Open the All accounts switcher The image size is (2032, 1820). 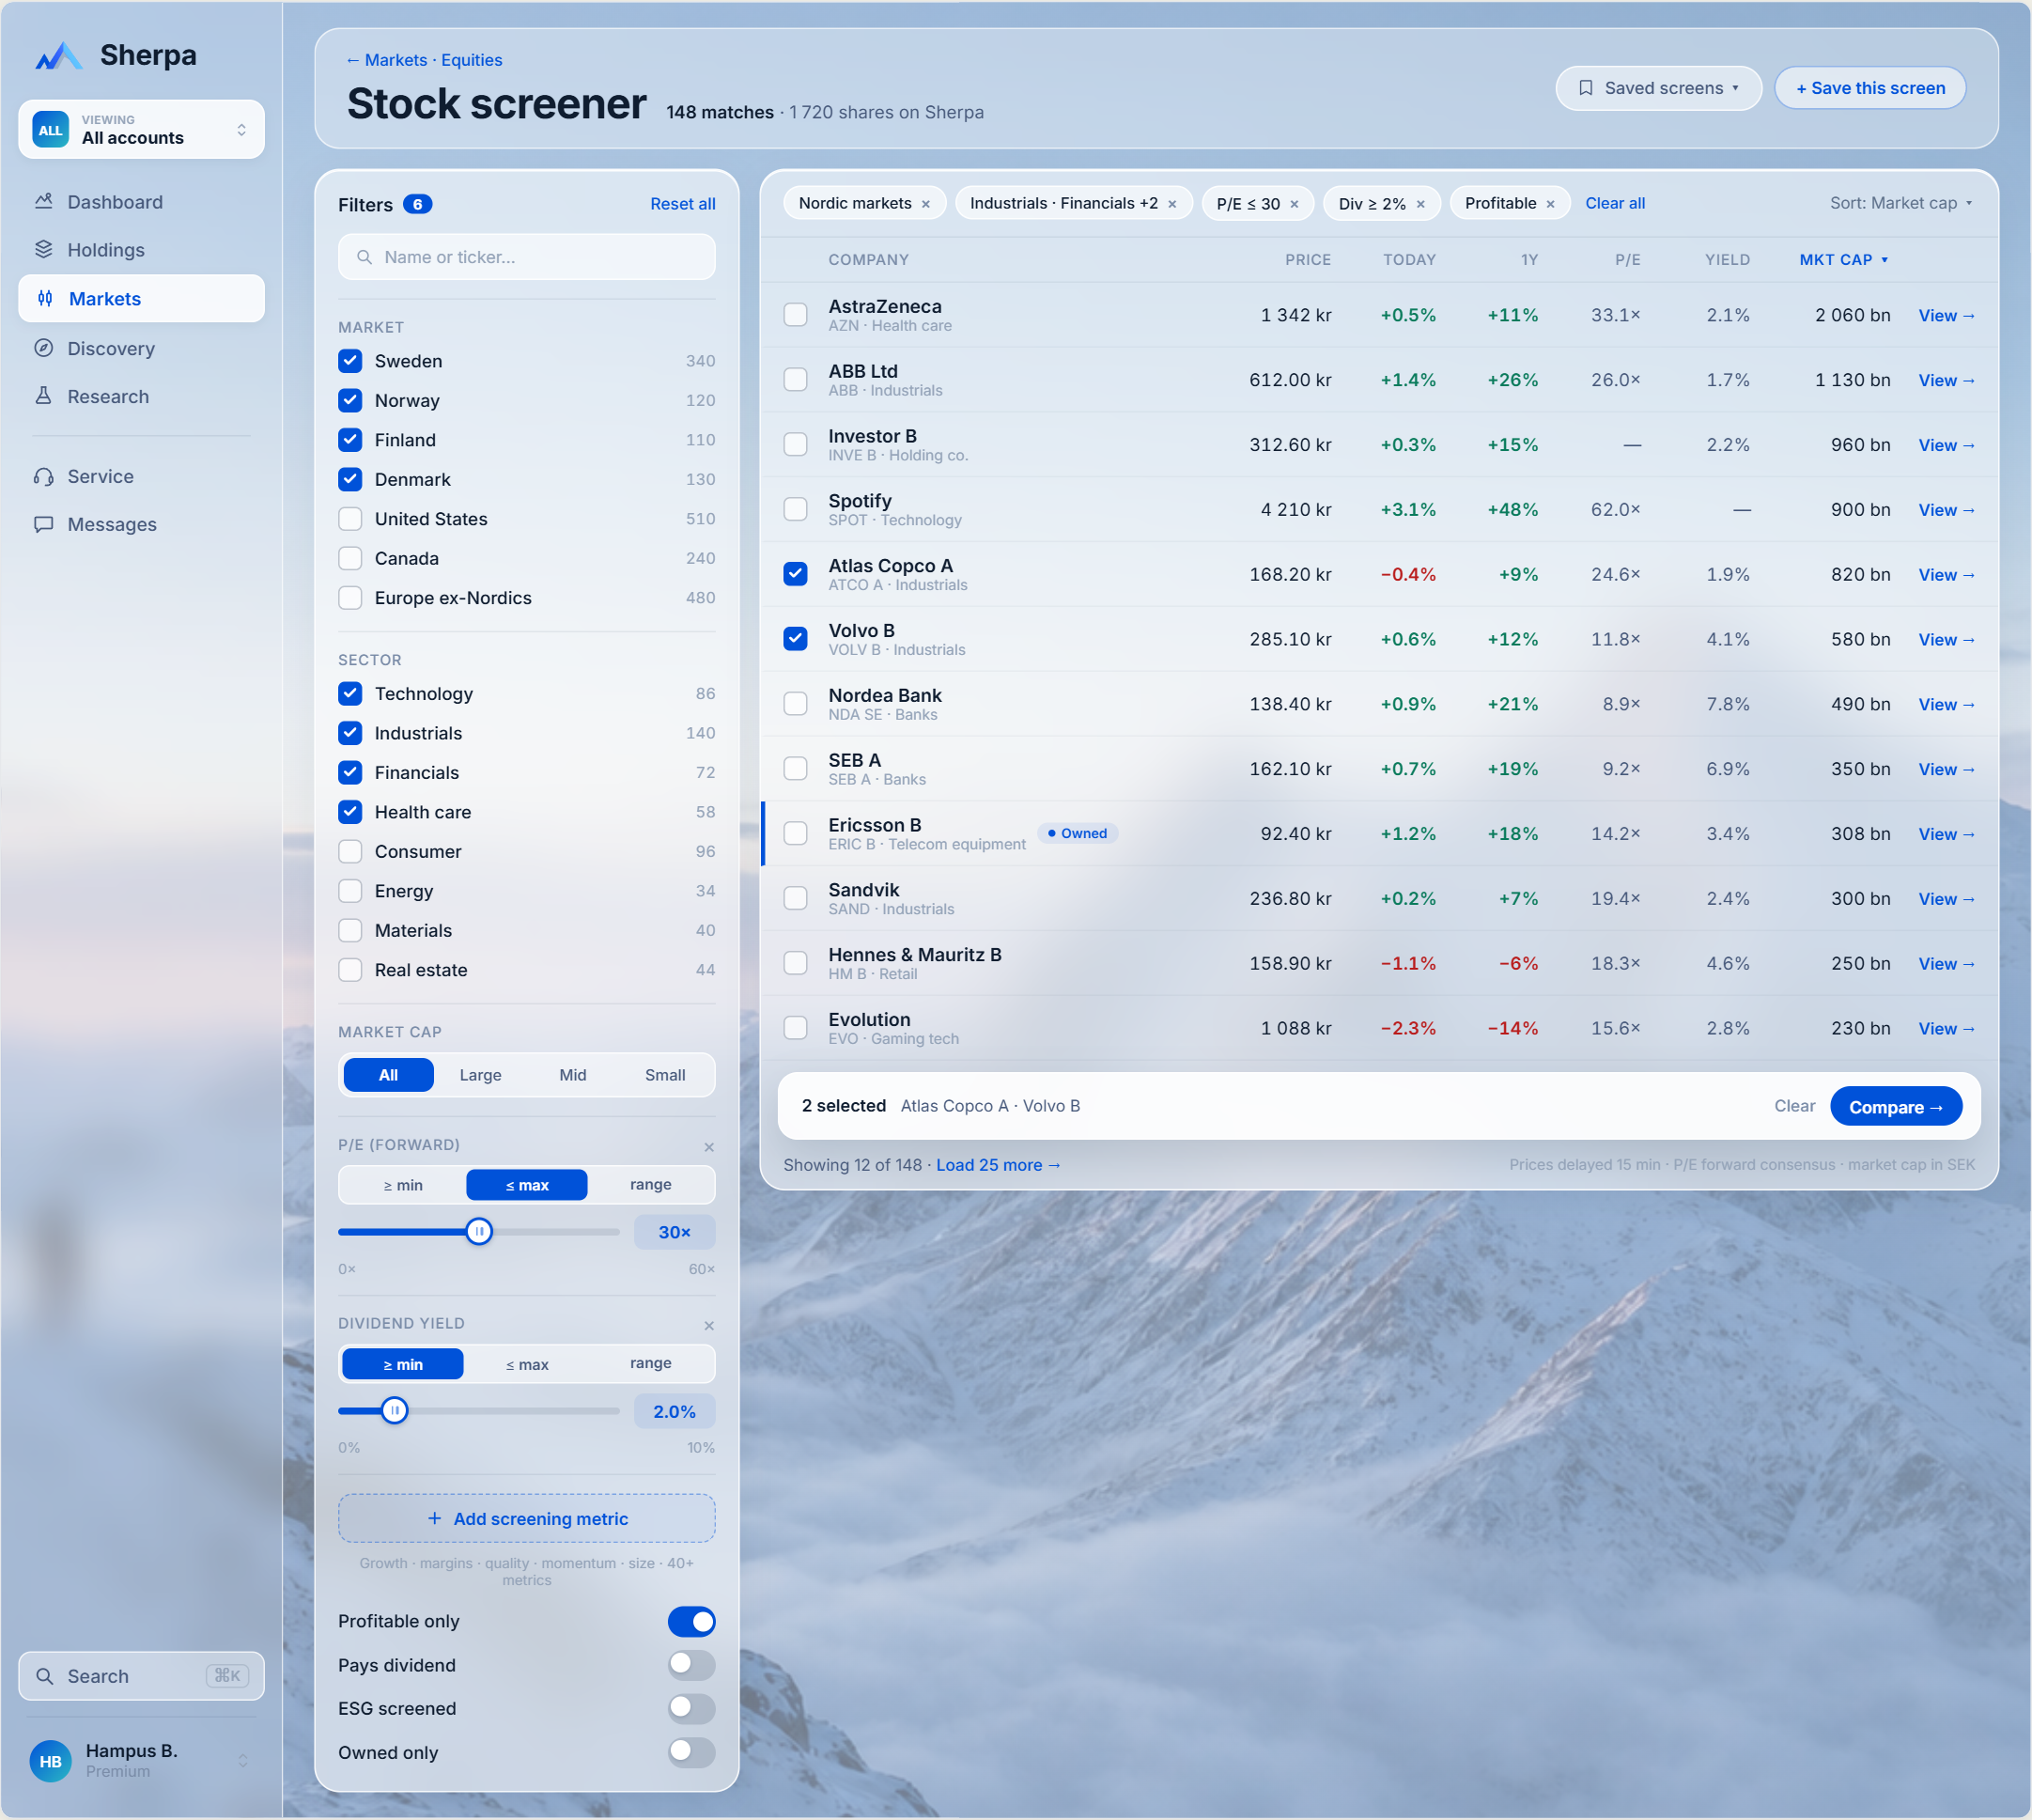[x=141, y=130]
